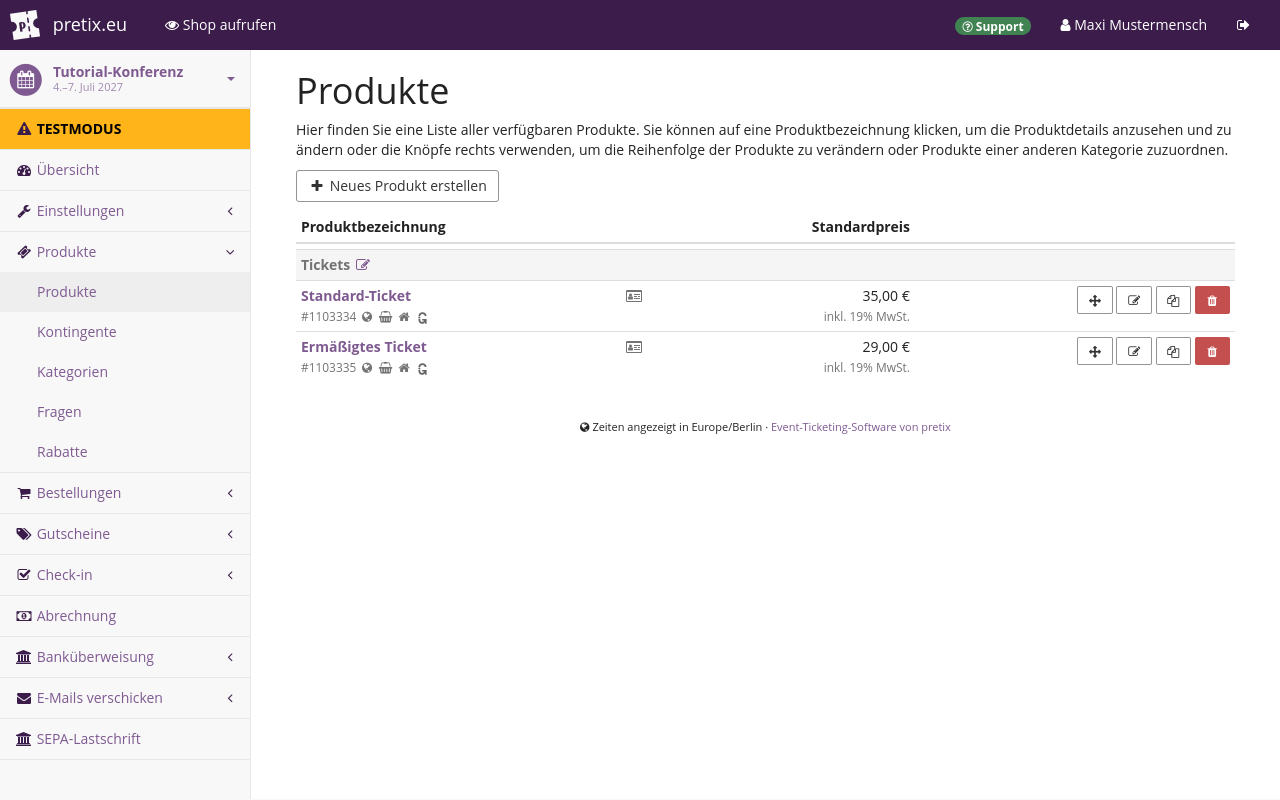Click Shop aufrufen in the top bar

221,25
